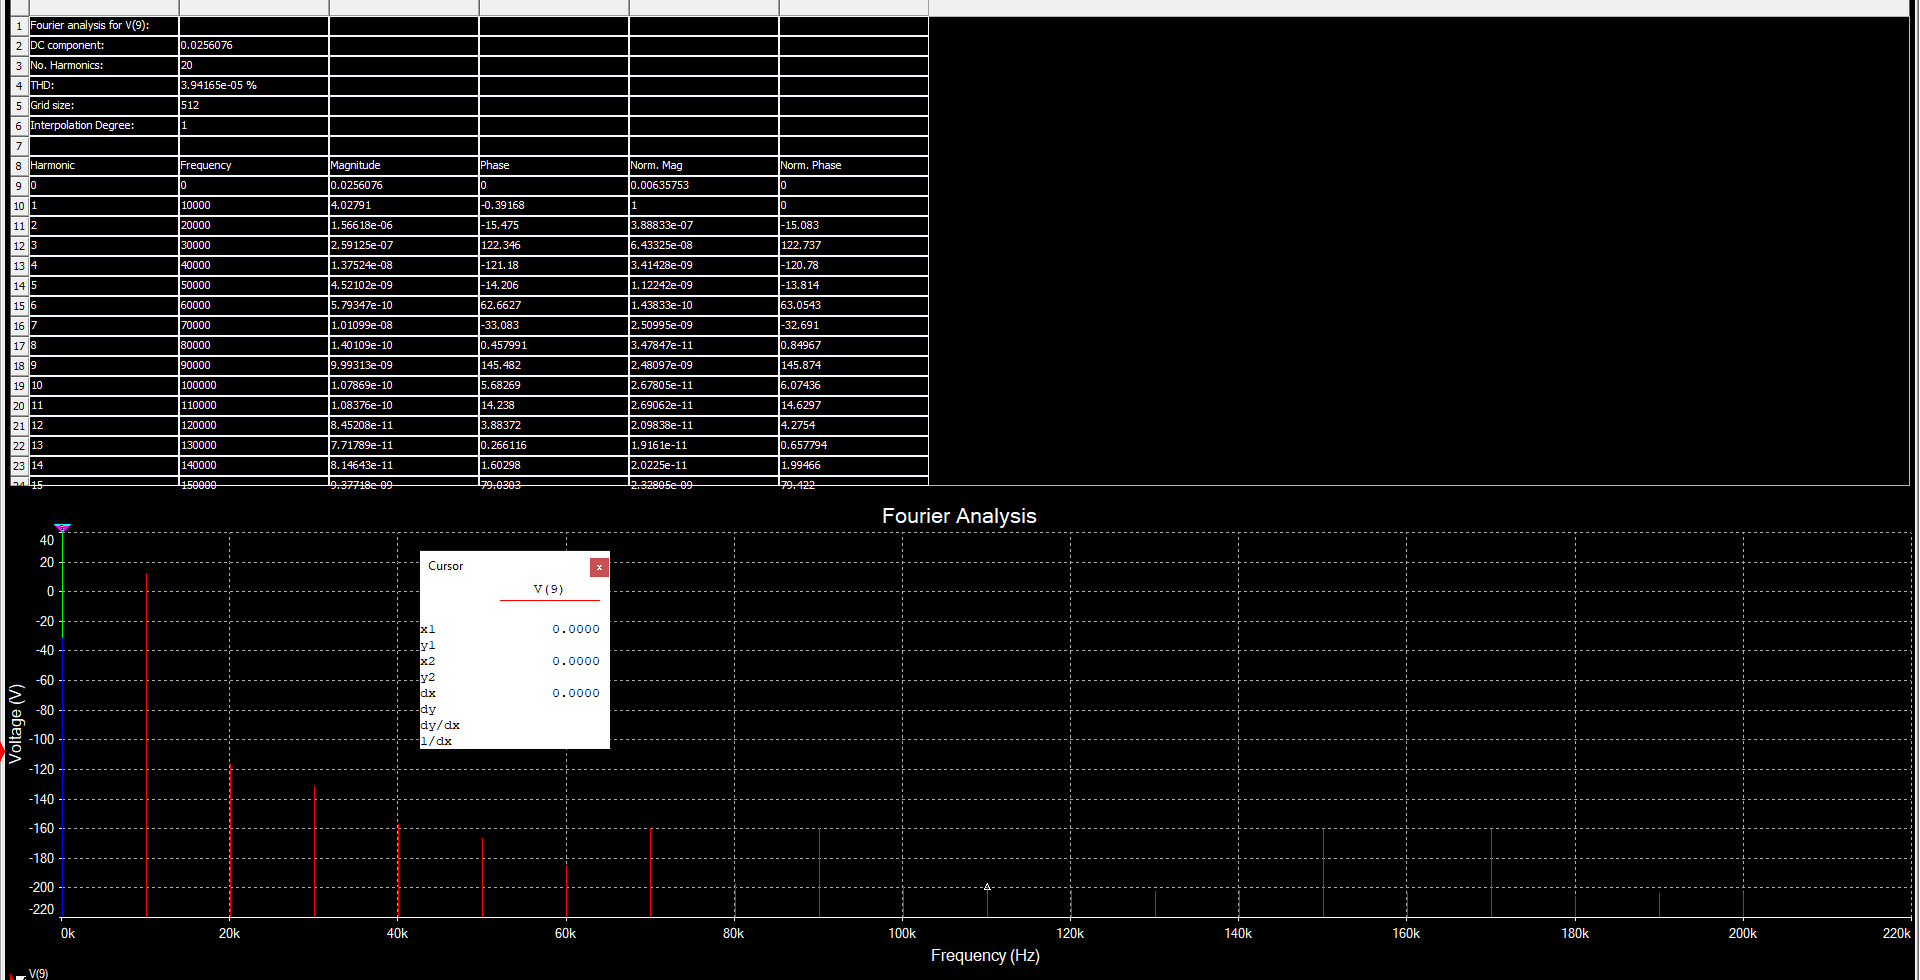Select the Norm. Mag cell 0.00635753
The height and width of the screenshot is (980, 1920).
tap(704, 186)
